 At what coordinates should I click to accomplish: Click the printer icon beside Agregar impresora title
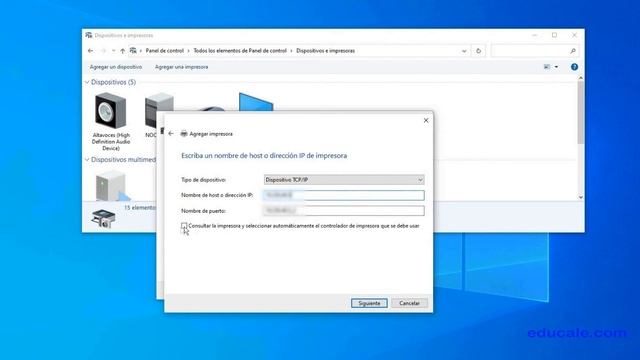click(x=184, y=133)
